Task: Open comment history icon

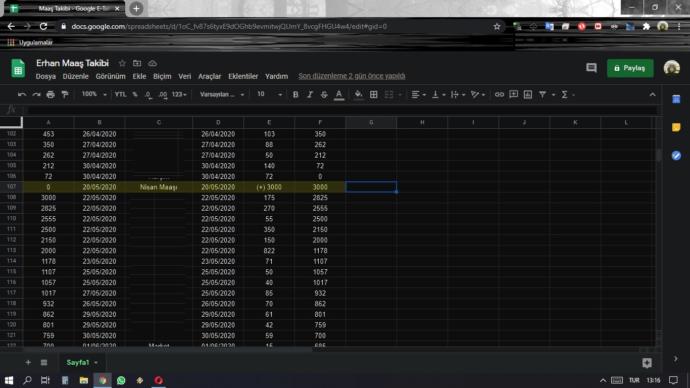Action: 591,68
